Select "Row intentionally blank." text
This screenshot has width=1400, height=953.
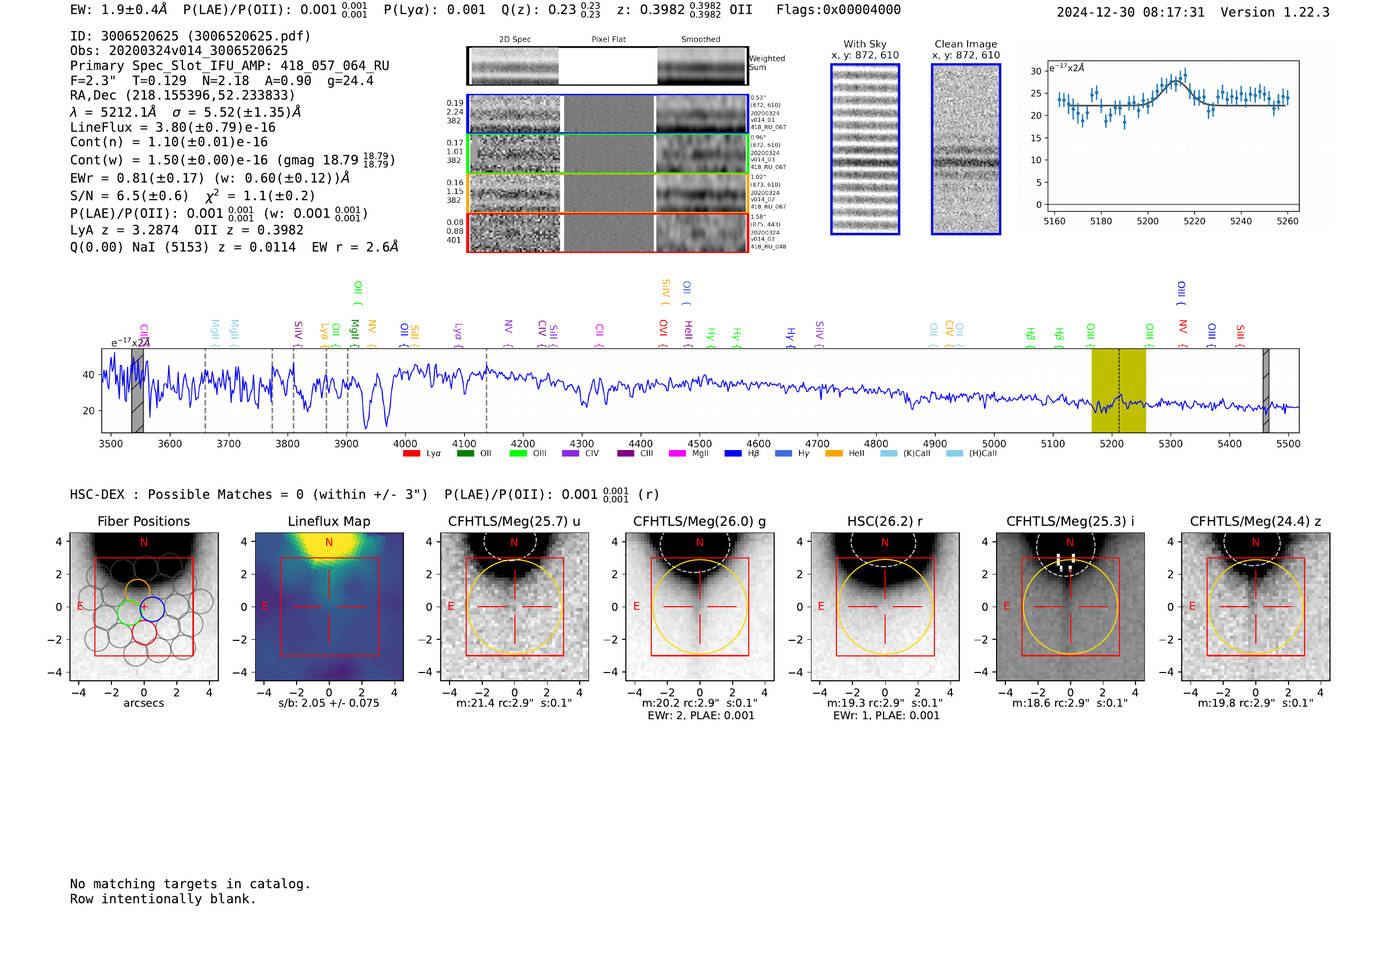(x=163, y=899)
